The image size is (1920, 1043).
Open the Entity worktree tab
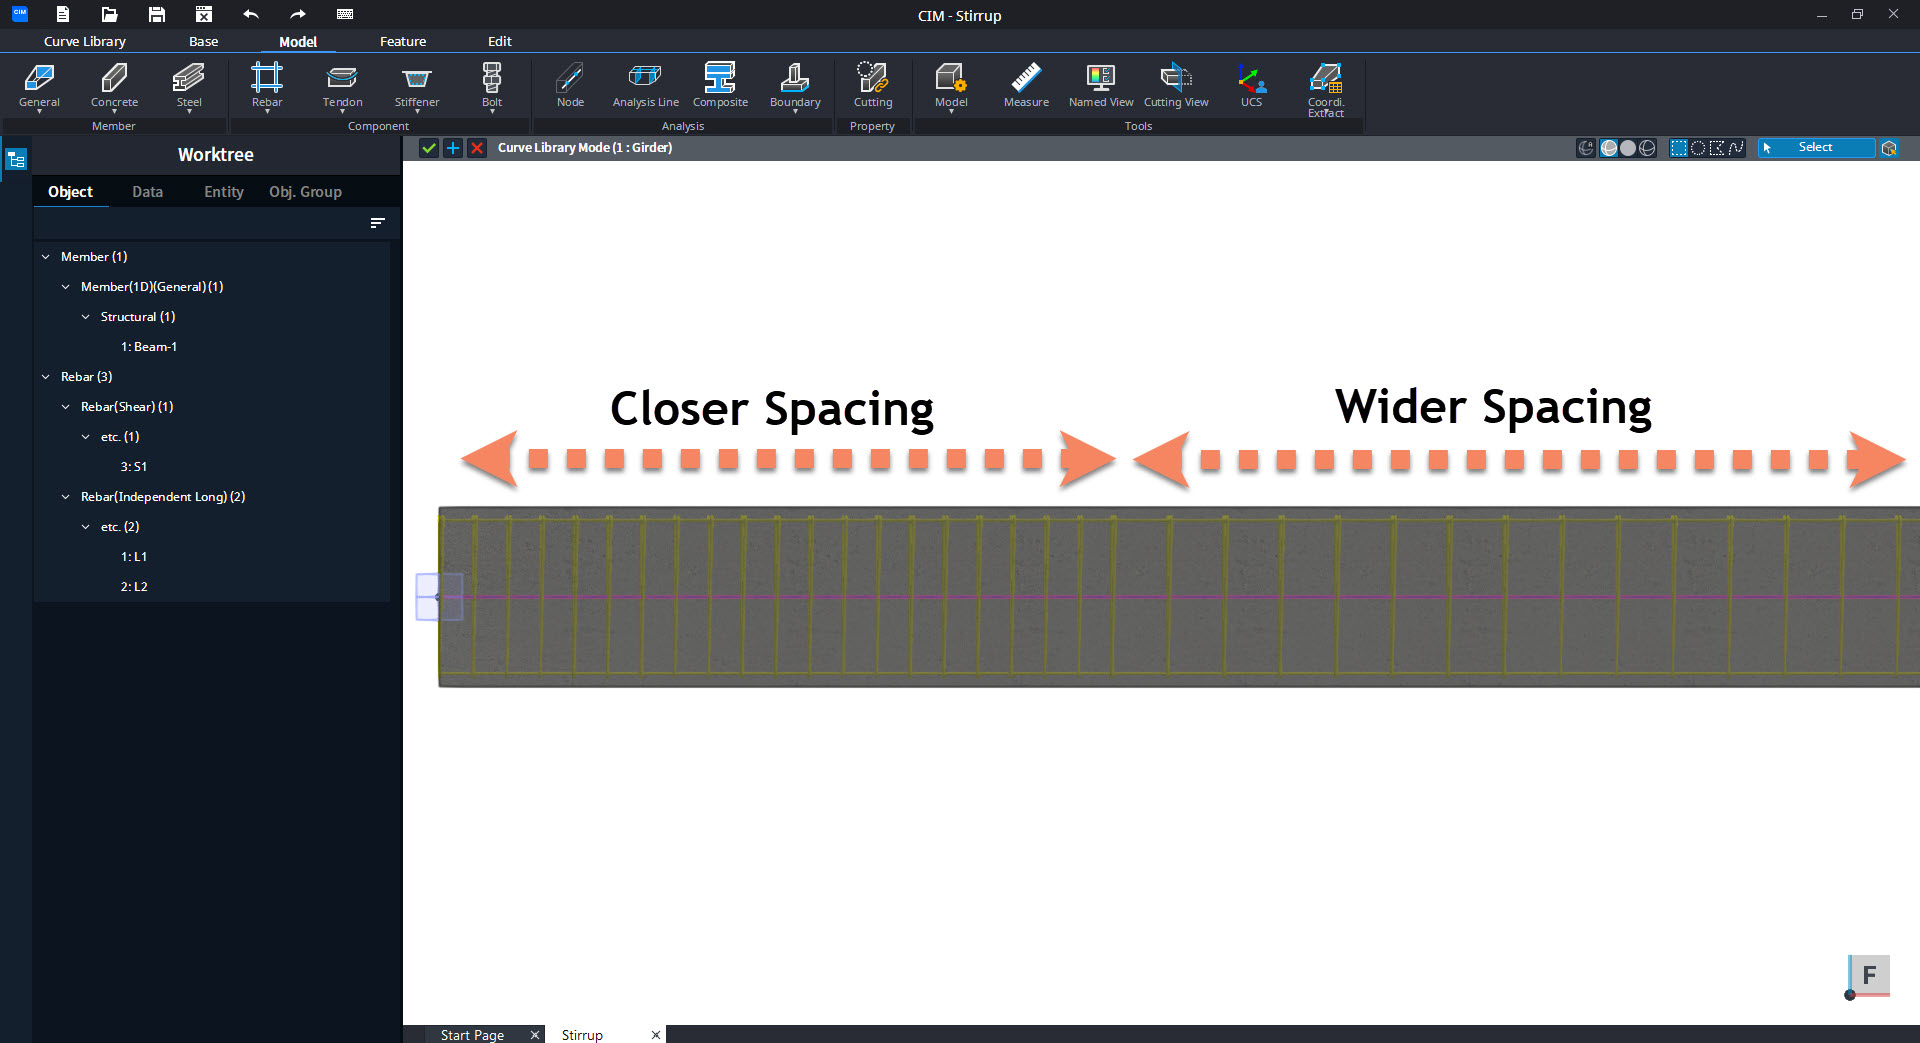(224, 192)
